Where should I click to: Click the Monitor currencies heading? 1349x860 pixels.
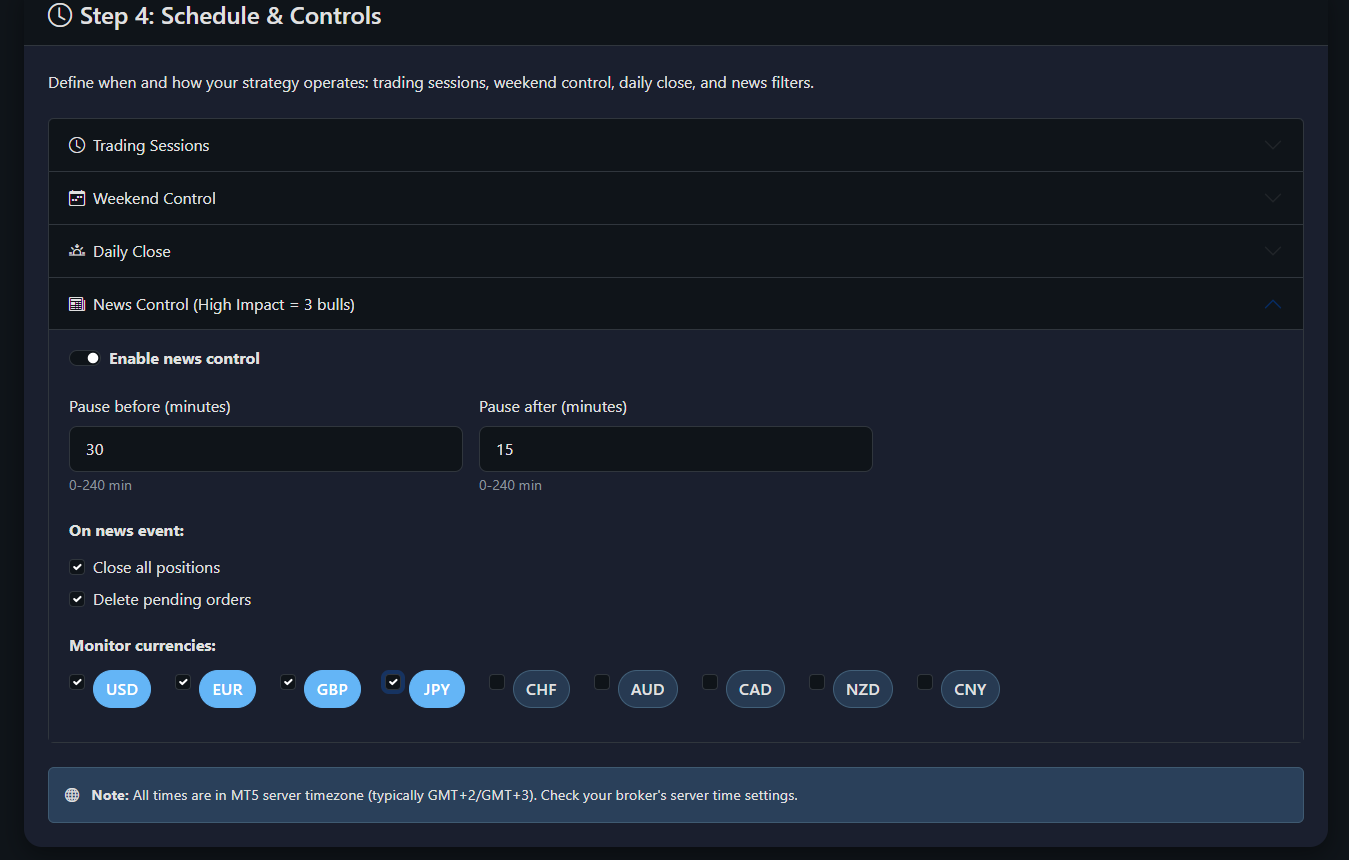pyautogui.click(x=142, y=646)
